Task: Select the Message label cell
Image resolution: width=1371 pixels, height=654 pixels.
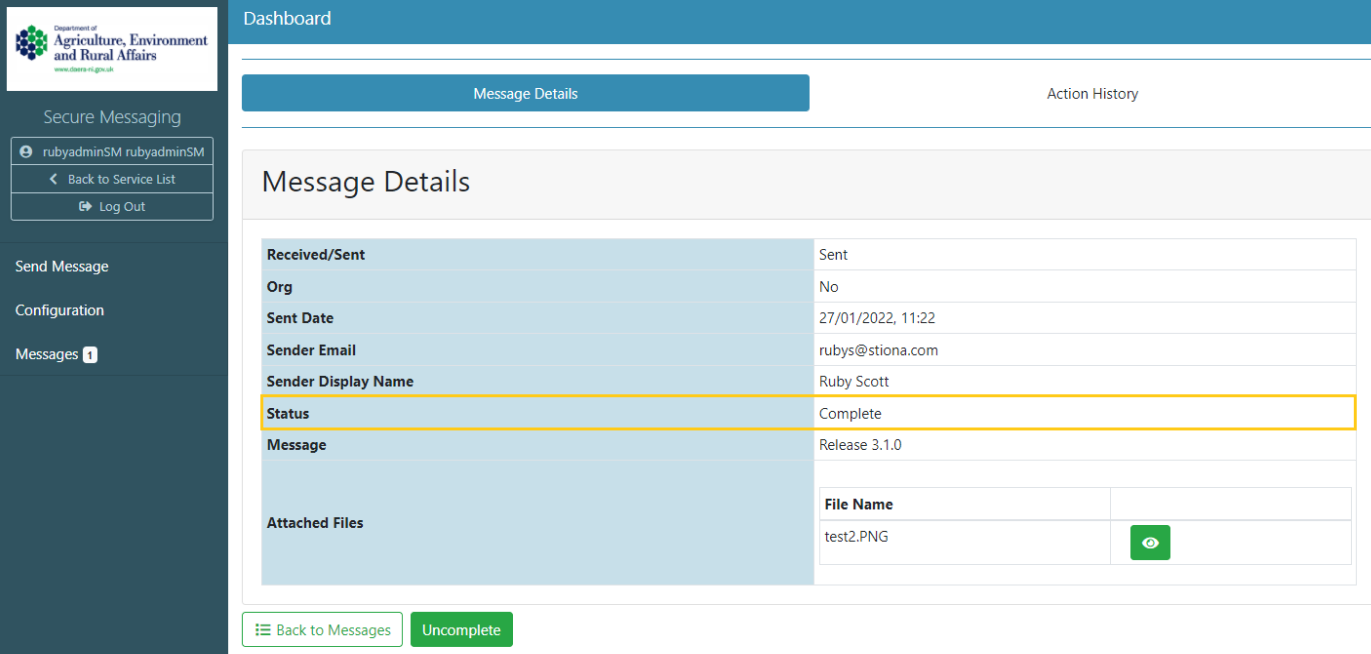Action: coord(538,444)
